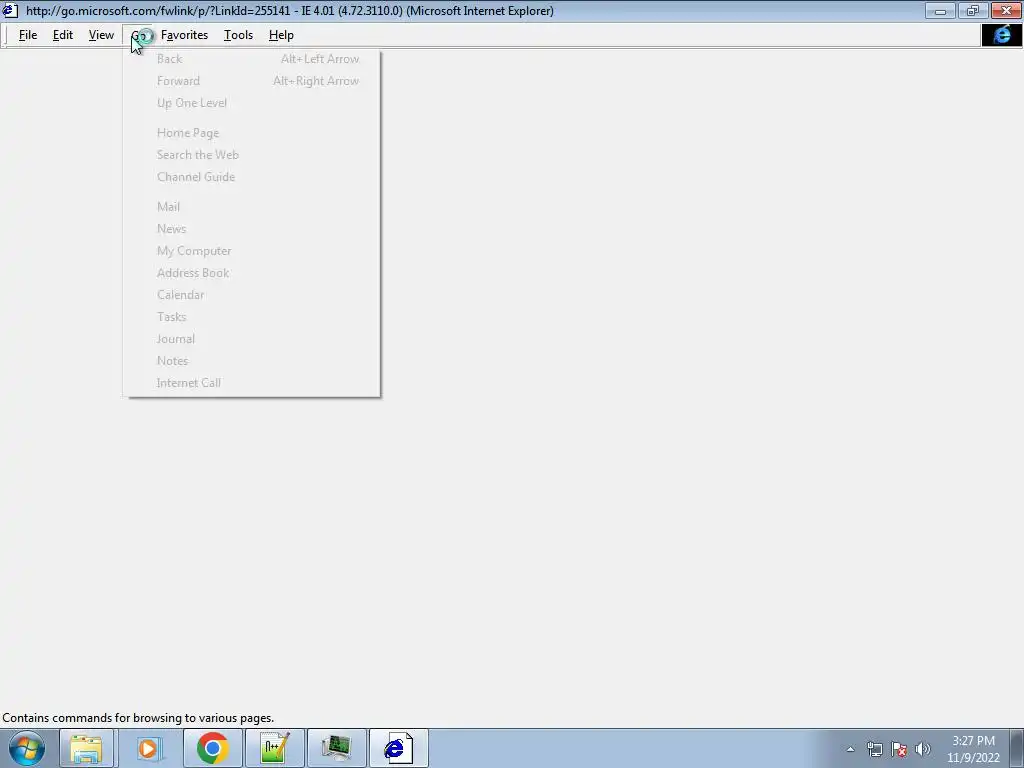Open Windows Explorer from taskbar

86,748
